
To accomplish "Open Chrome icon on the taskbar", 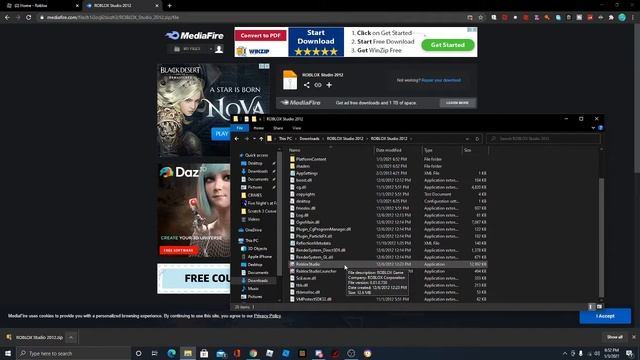I will pyautogui.click(x=253, y=353).
